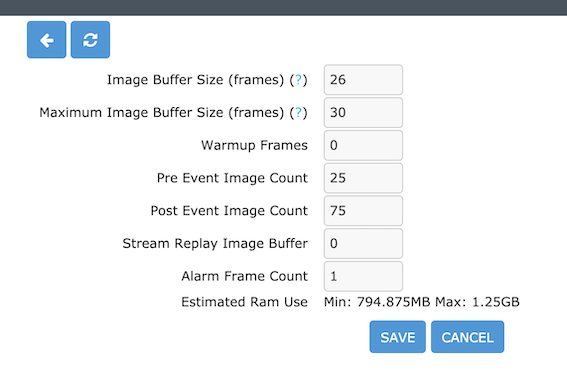Focus the Image Buffer Size field
Image resolution: width=567 pixels, height=370 pixels.
pyautogui.click(x=363, y=80)
